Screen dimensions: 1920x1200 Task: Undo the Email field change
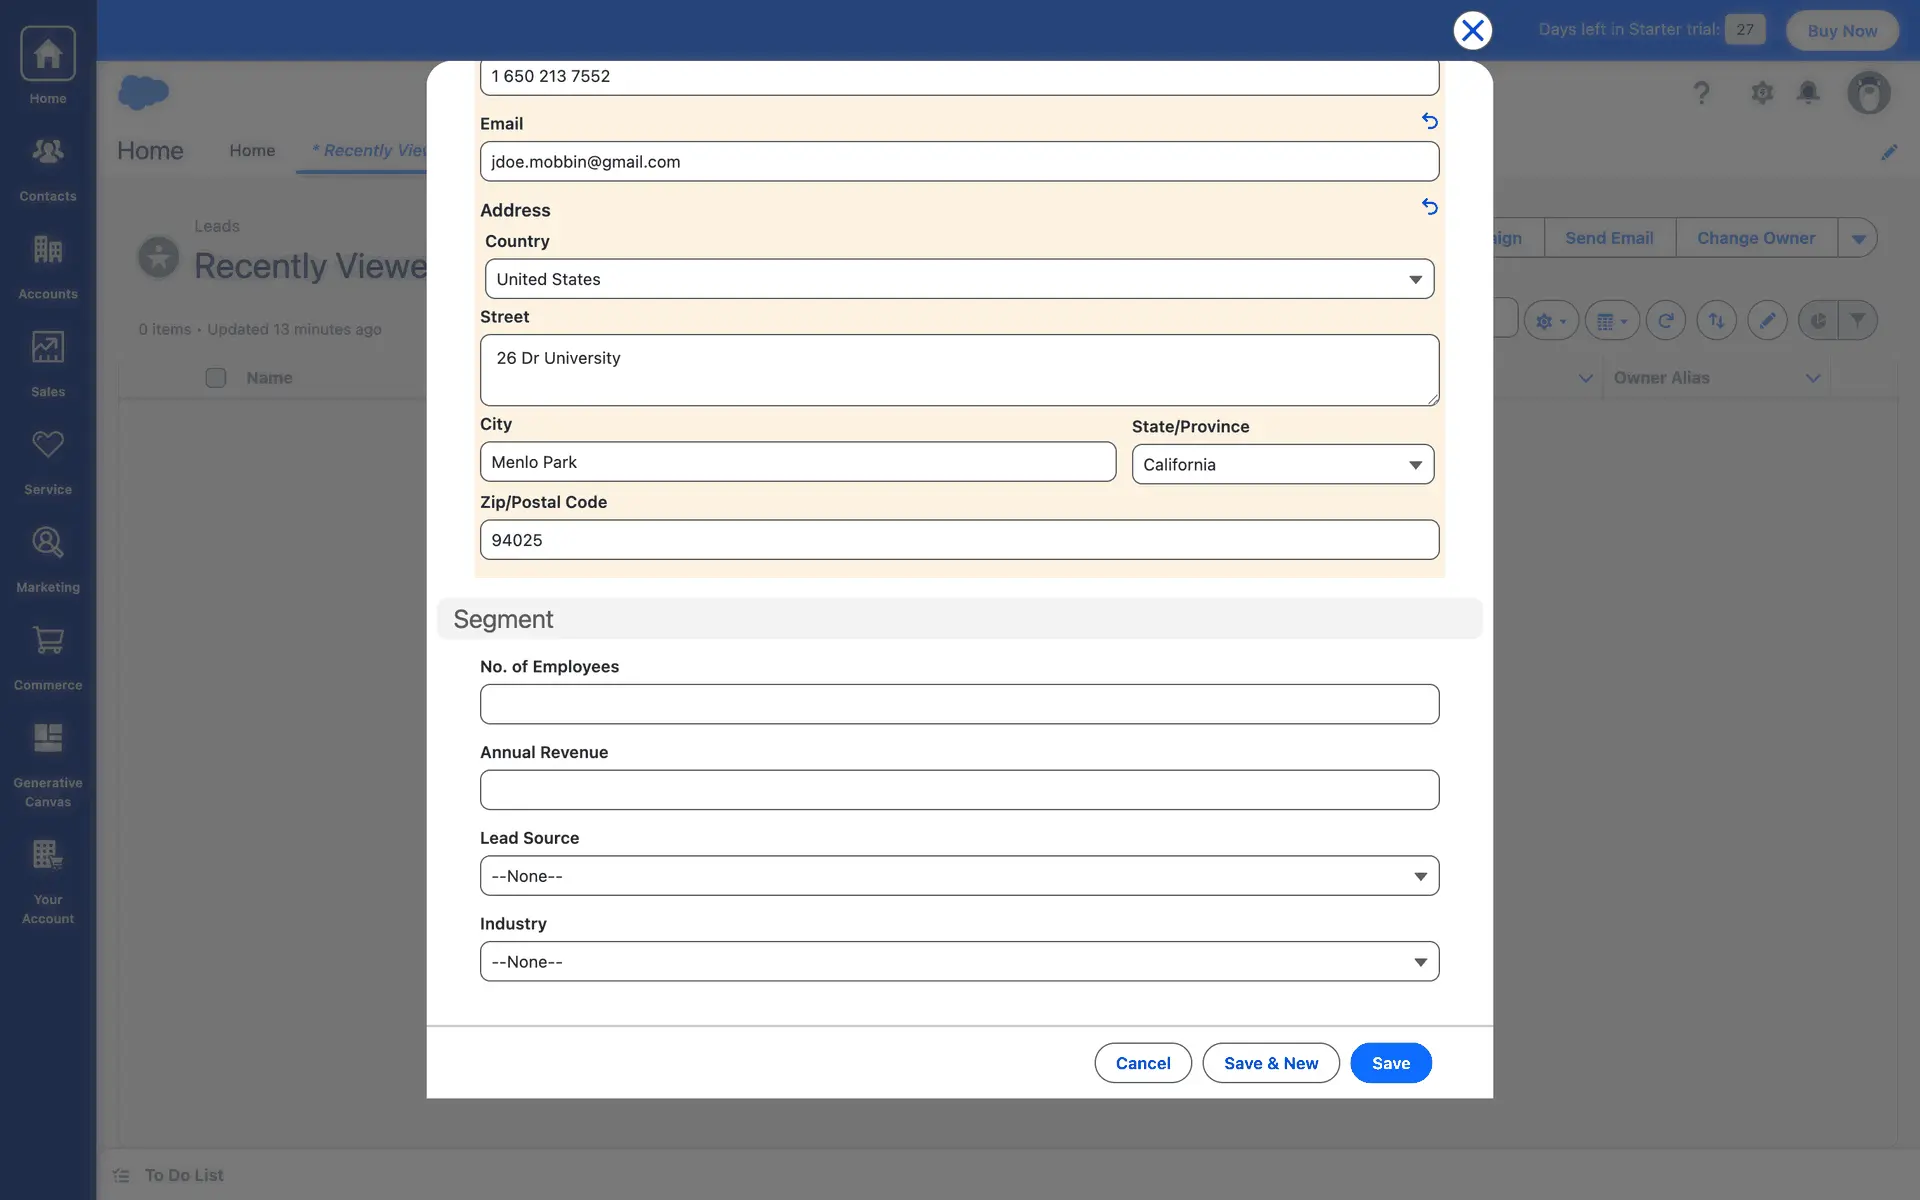(1429, 121)
